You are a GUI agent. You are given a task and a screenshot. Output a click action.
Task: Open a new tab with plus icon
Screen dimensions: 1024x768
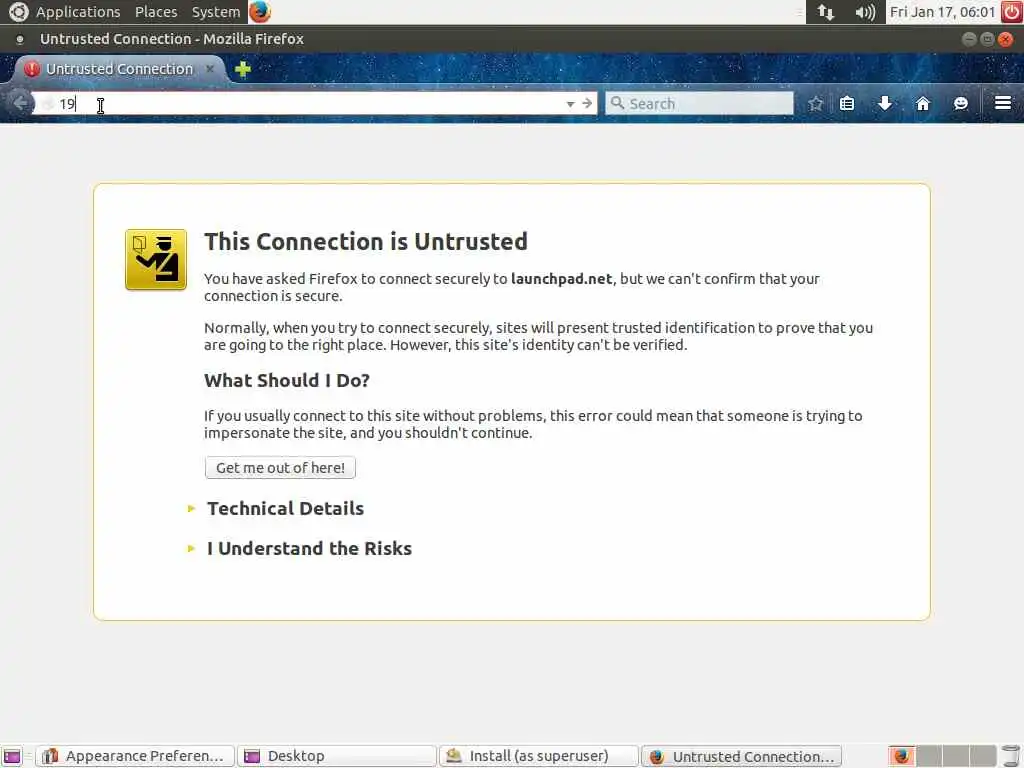click(243, 69)
